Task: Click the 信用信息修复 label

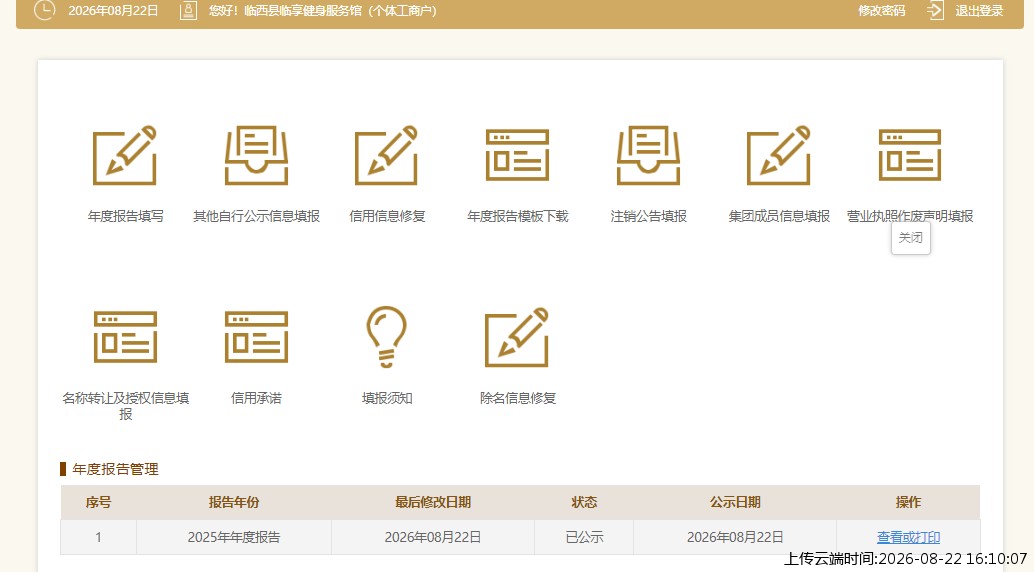Action: pos(387,216)
